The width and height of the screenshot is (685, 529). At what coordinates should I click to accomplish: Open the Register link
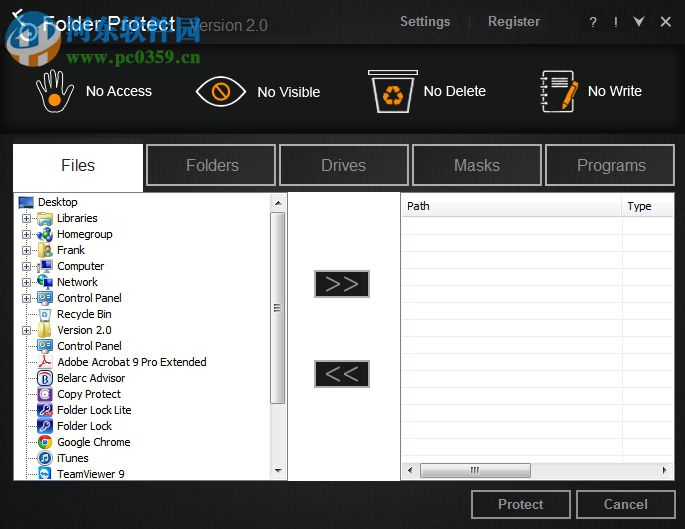[514, 21]
